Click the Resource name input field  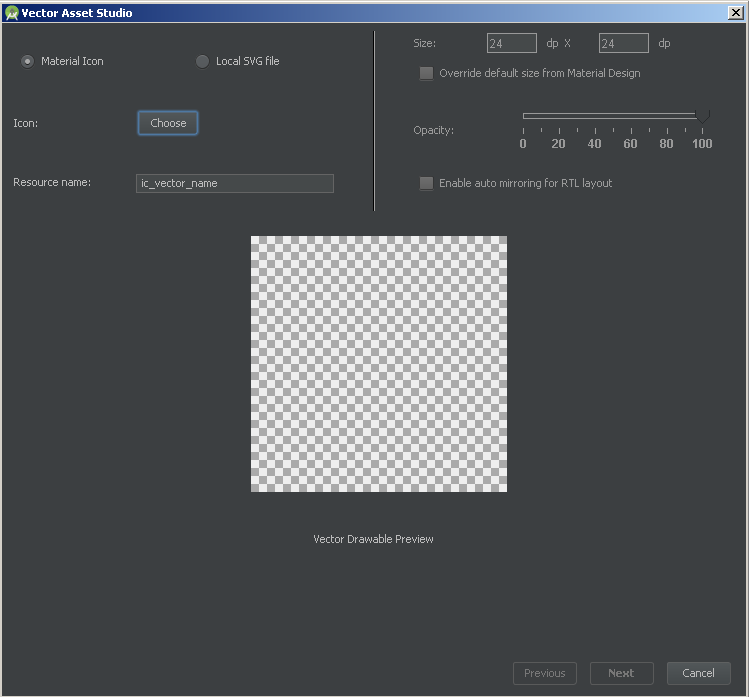235,183
